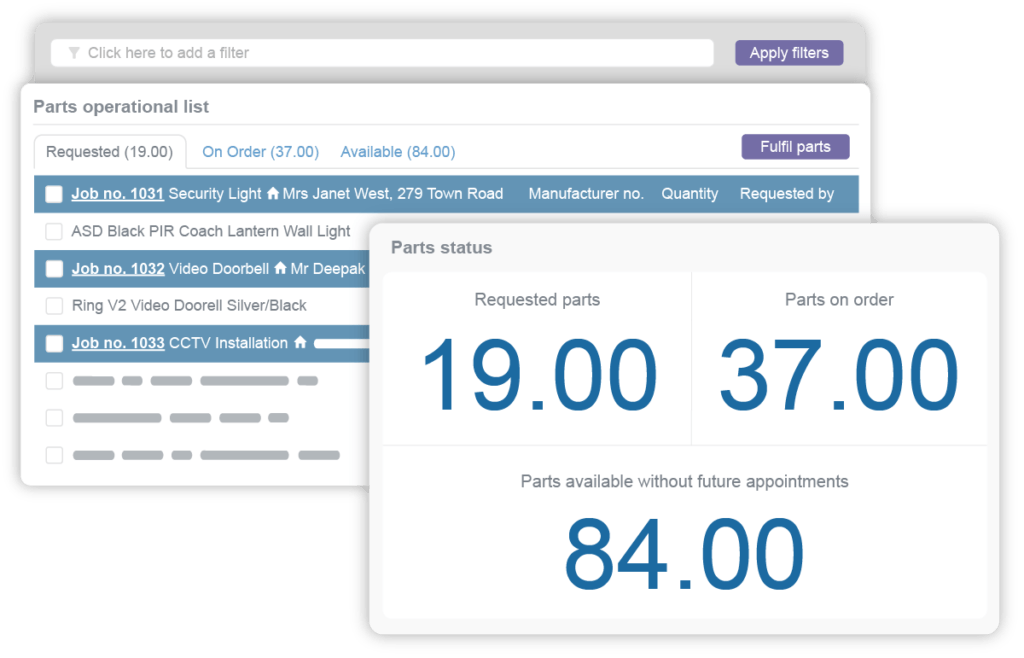
Task: Click the filter funnel icon in the search bar
Action: [74, 52]
